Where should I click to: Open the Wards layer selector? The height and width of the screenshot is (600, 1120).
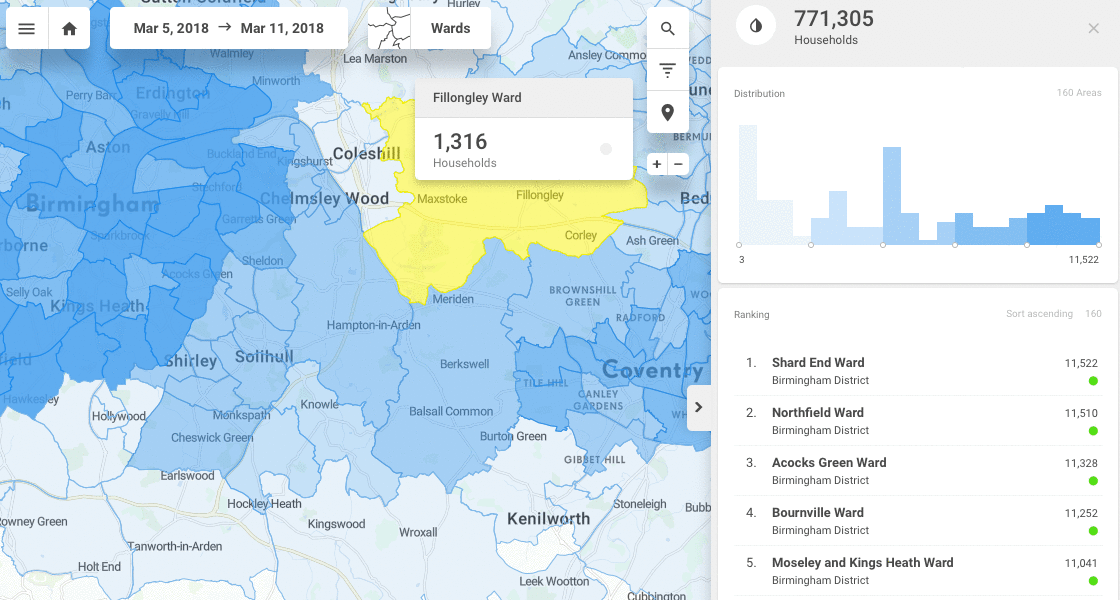click(452, 28)
